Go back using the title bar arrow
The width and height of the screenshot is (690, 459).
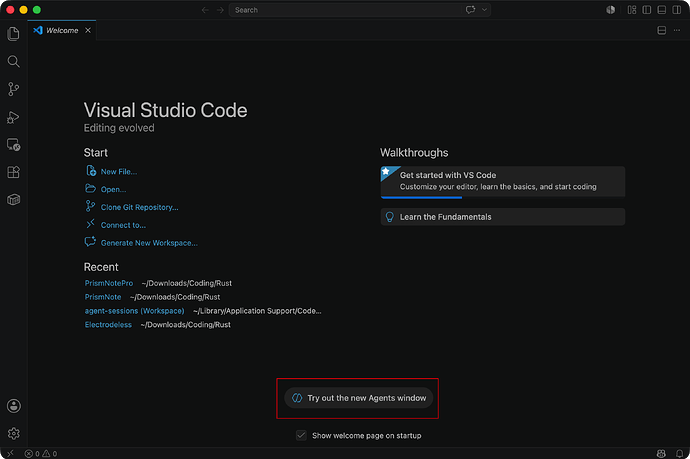(205, 10)
